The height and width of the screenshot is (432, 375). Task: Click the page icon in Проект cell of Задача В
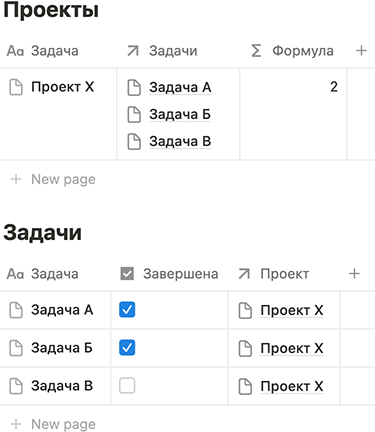click(x=245, y=387)
